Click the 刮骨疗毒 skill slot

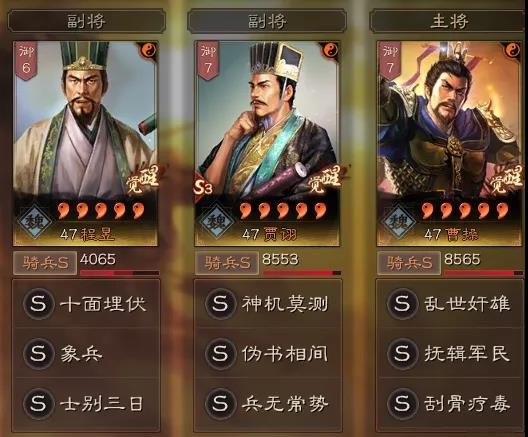pyautogui.click(x=450, y=403)
